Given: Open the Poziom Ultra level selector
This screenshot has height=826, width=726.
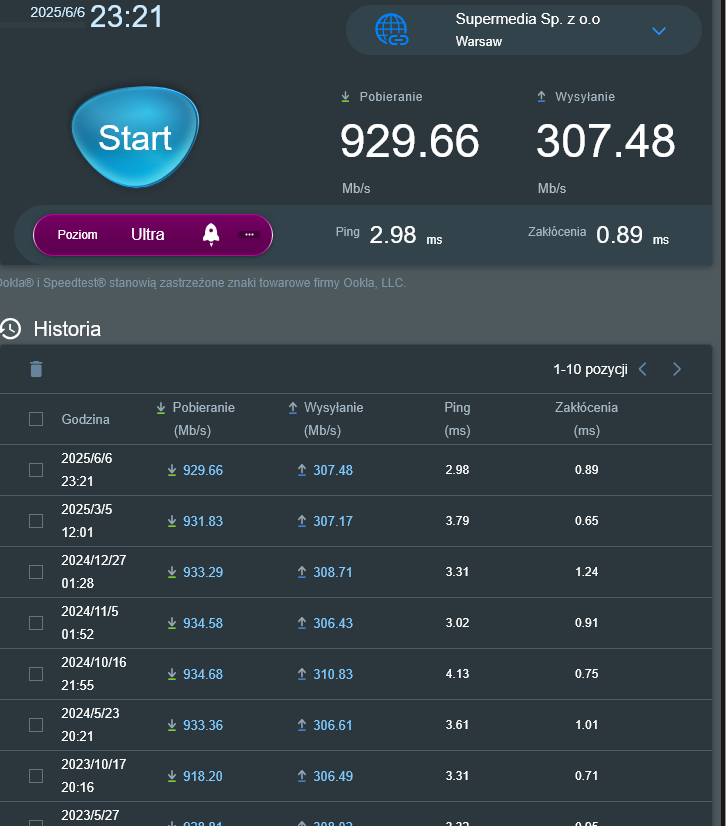Looking at the screenshot, I should point(147,234).
